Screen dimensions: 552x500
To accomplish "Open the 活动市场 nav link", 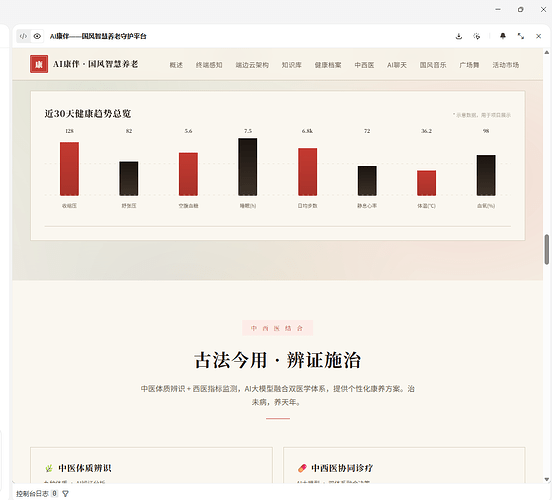I will point(506,65).
